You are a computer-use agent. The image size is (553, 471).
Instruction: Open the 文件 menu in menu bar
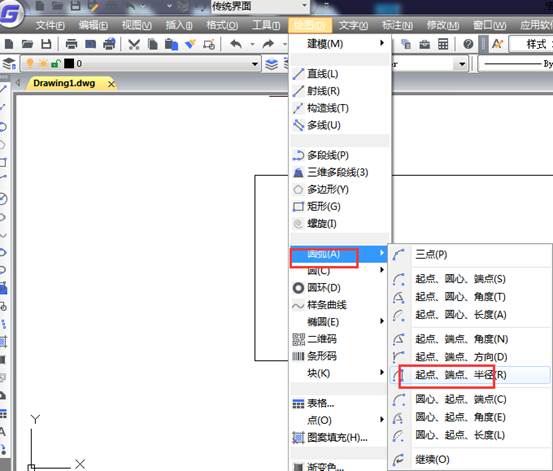50,25
